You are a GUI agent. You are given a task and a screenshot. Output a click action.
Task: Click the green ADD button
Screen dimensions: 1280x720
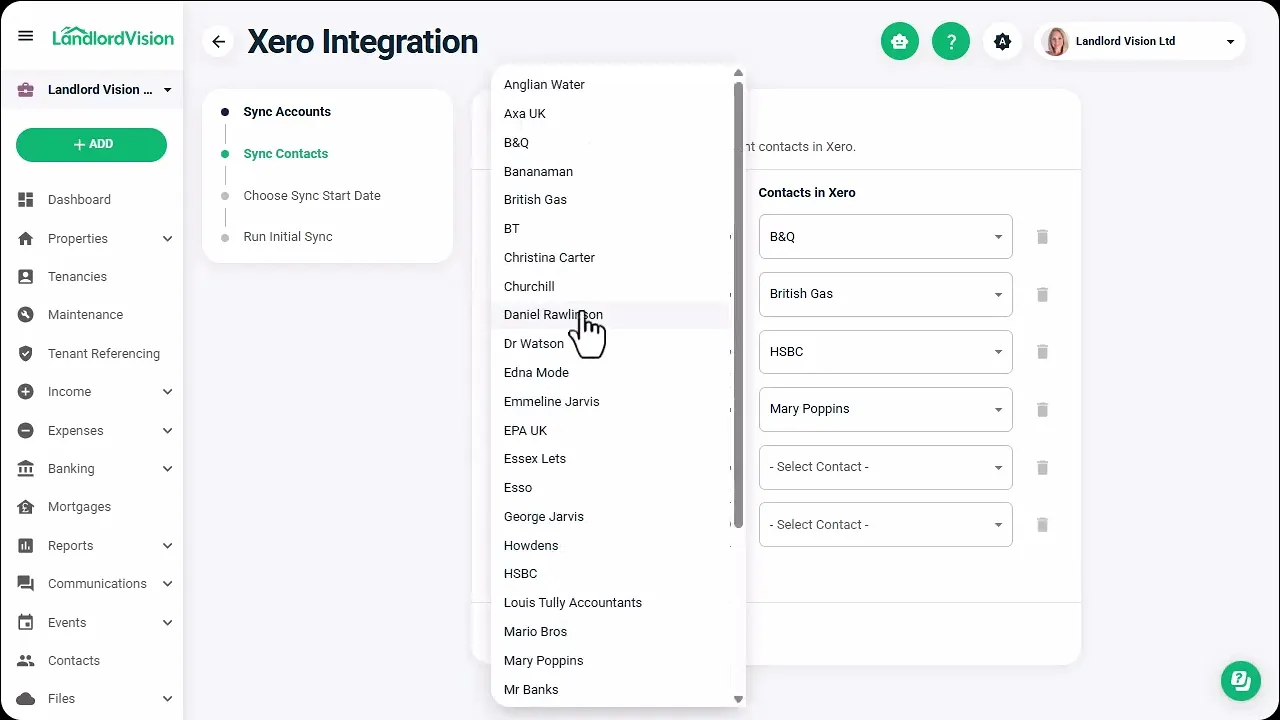pos(91,145)
